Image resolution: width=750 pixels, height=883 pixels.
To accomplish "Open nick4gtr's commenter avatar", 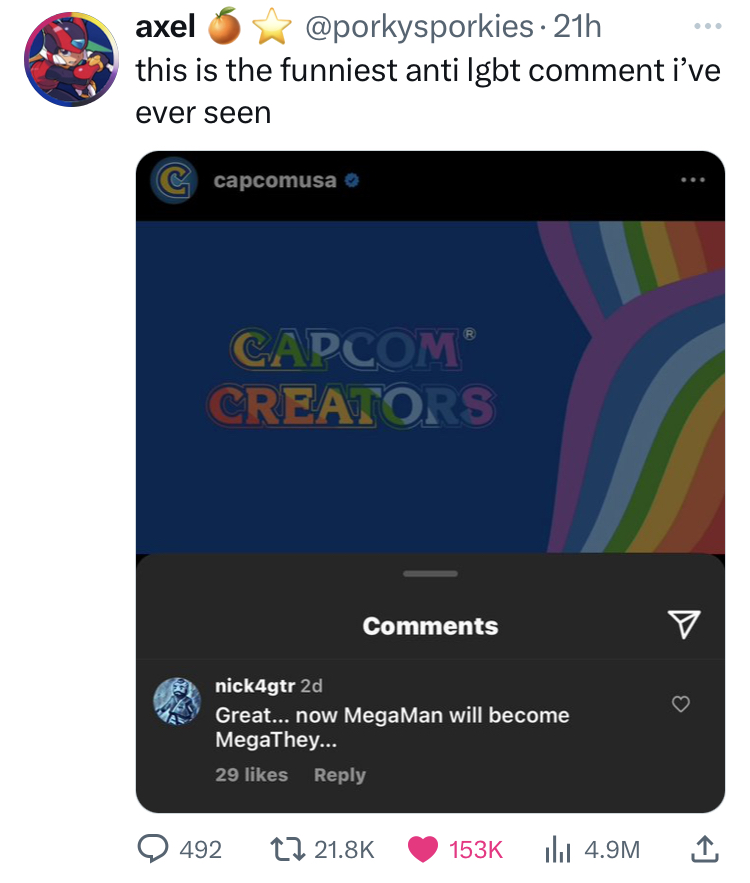I will [x=177, y=701].
